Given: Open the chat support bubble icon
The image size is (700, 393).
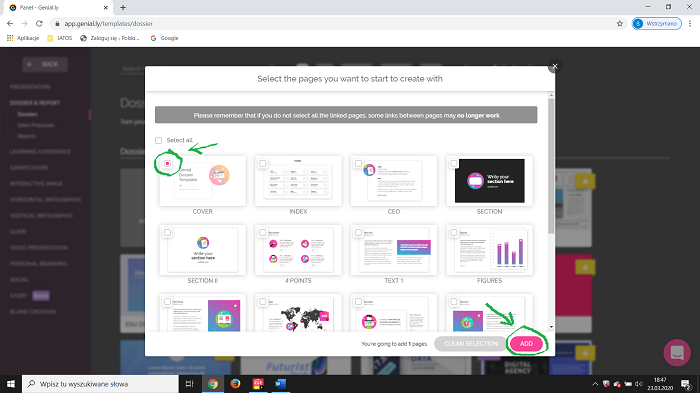Looking at the screenshot, I should point(677,353).
